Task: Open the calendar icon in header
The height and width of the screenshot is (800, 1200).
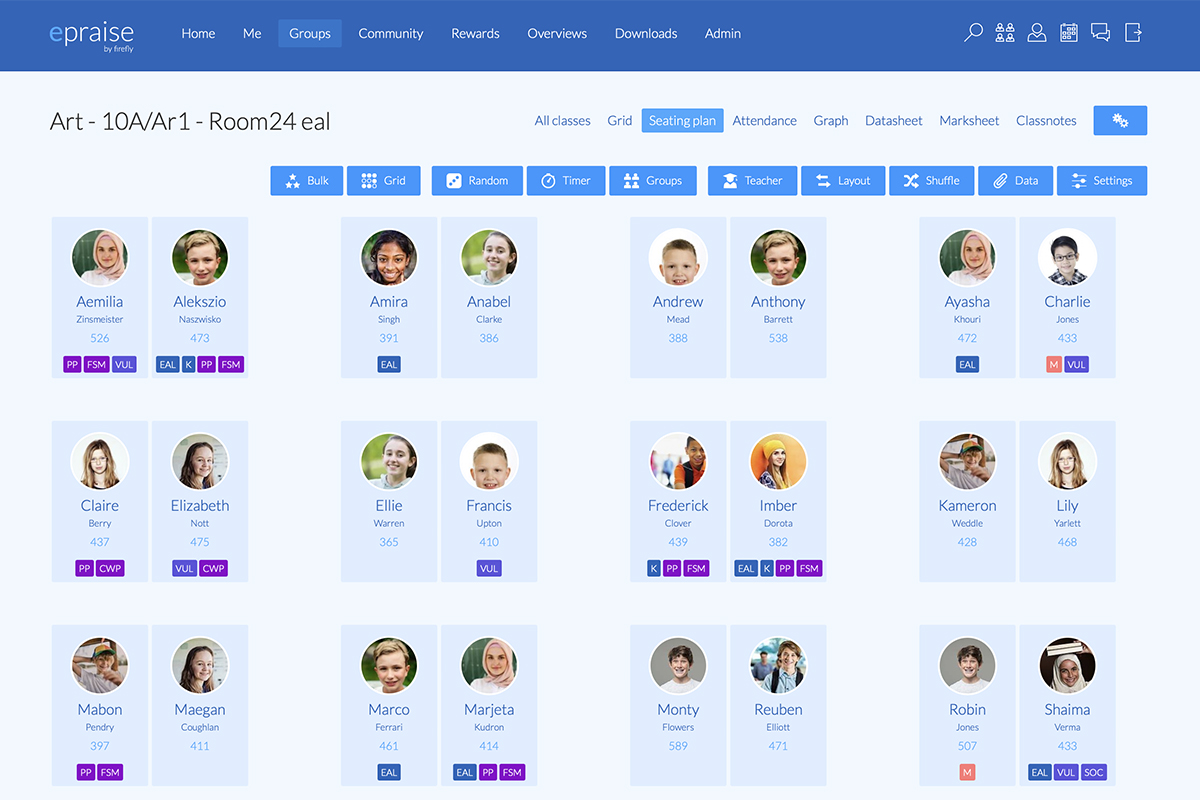Action: coord(1069,33)
